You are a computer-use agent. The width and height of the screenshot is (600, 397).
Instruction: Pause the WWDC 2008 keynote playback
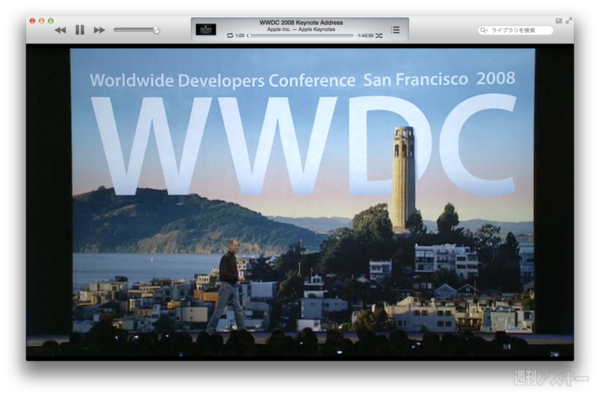(x=80, y=30)
